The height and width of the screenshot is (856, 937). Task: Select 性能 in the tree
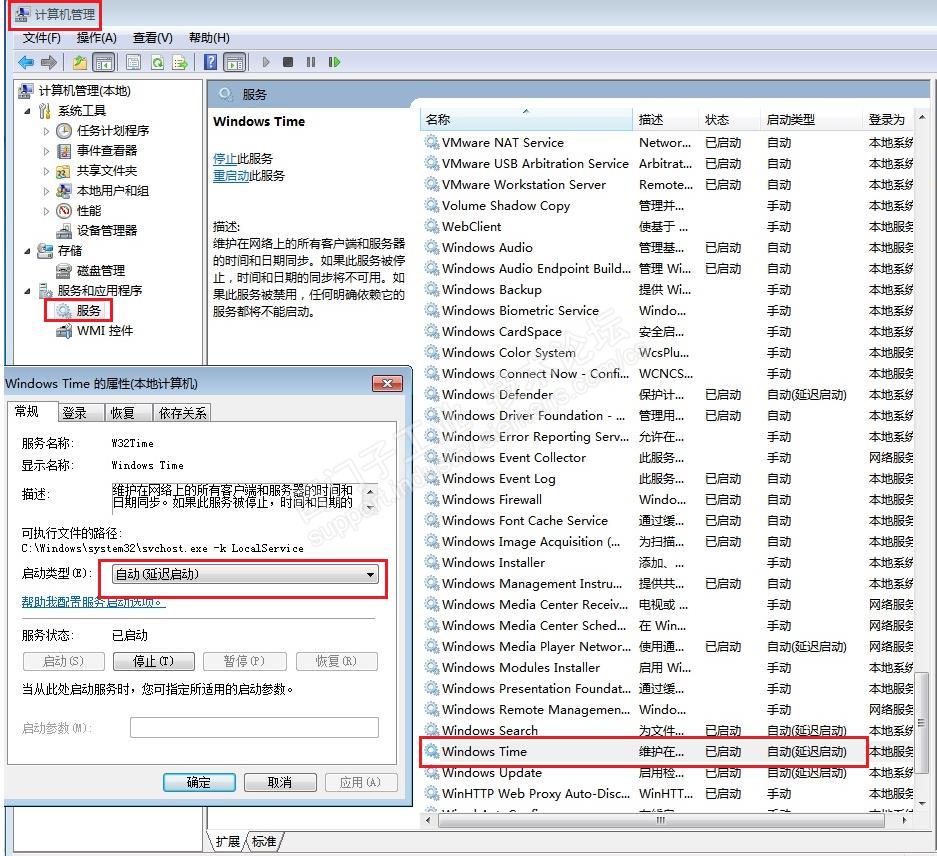click(x=89, y=210)
